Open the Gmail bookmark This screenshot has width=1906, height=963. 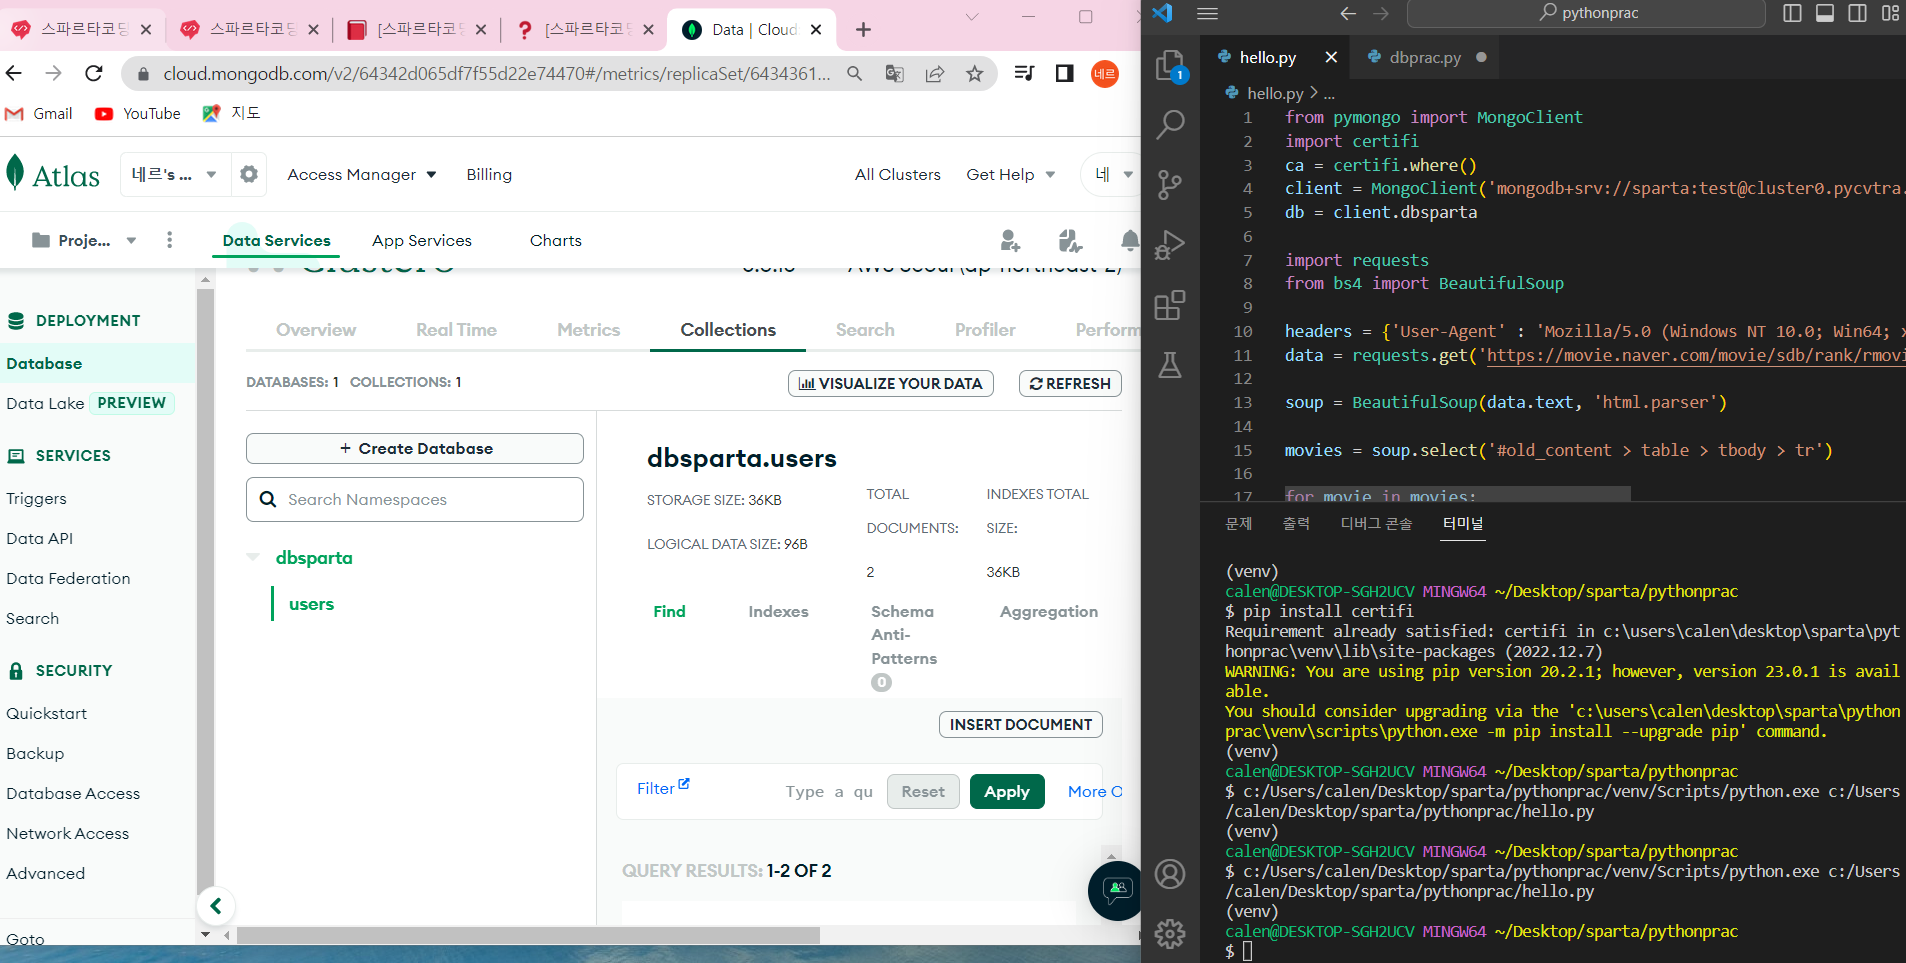(39, 113)
